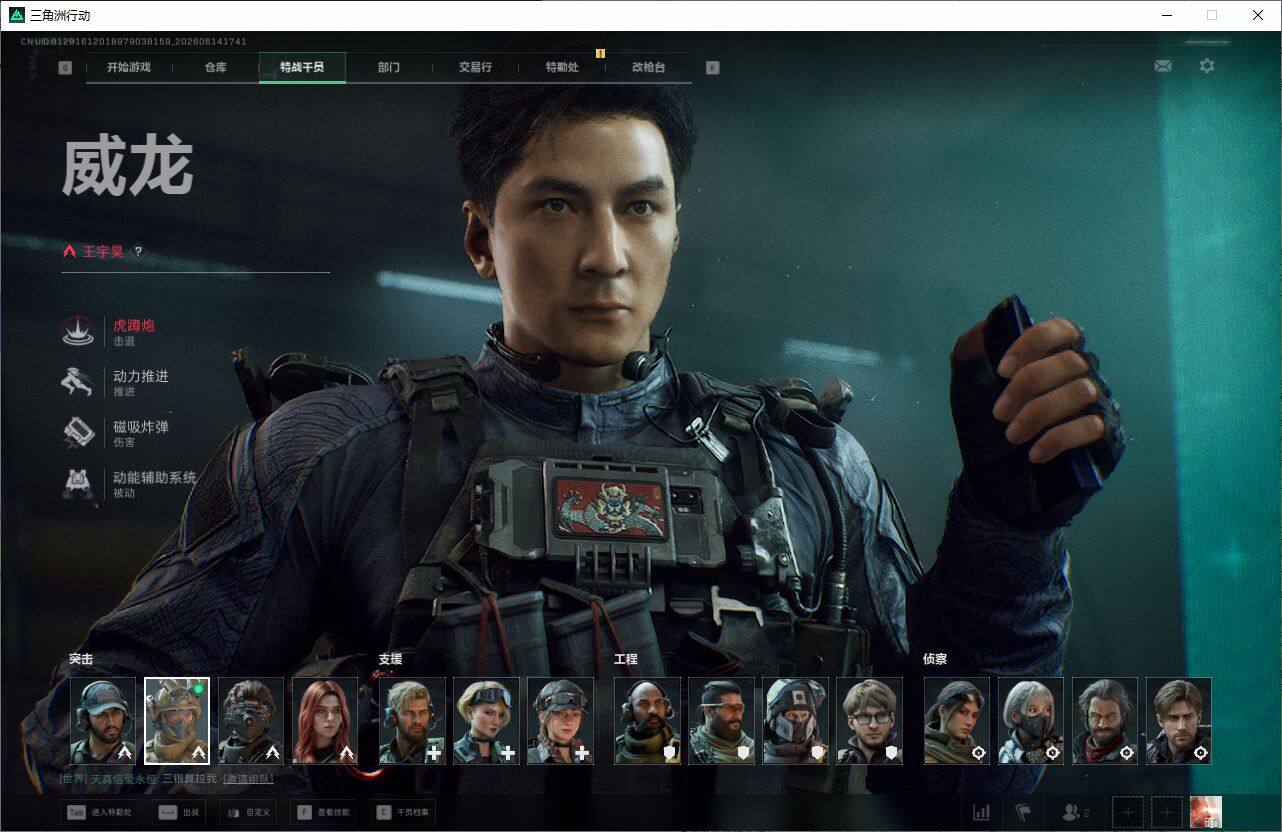Viewport: 1282px width, 832px height.
Task: Open the flag icon in bottom bar
Action: pyautogui.click(x=1023, y=812)
